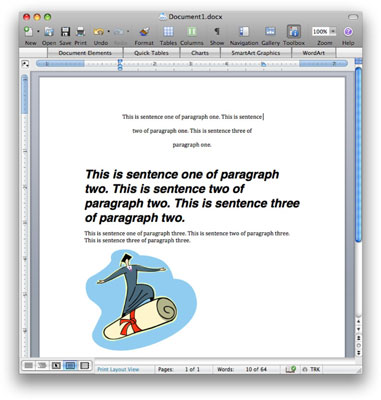
Task: Click the Open file toolbar icon
Action: tap(49, 32)
